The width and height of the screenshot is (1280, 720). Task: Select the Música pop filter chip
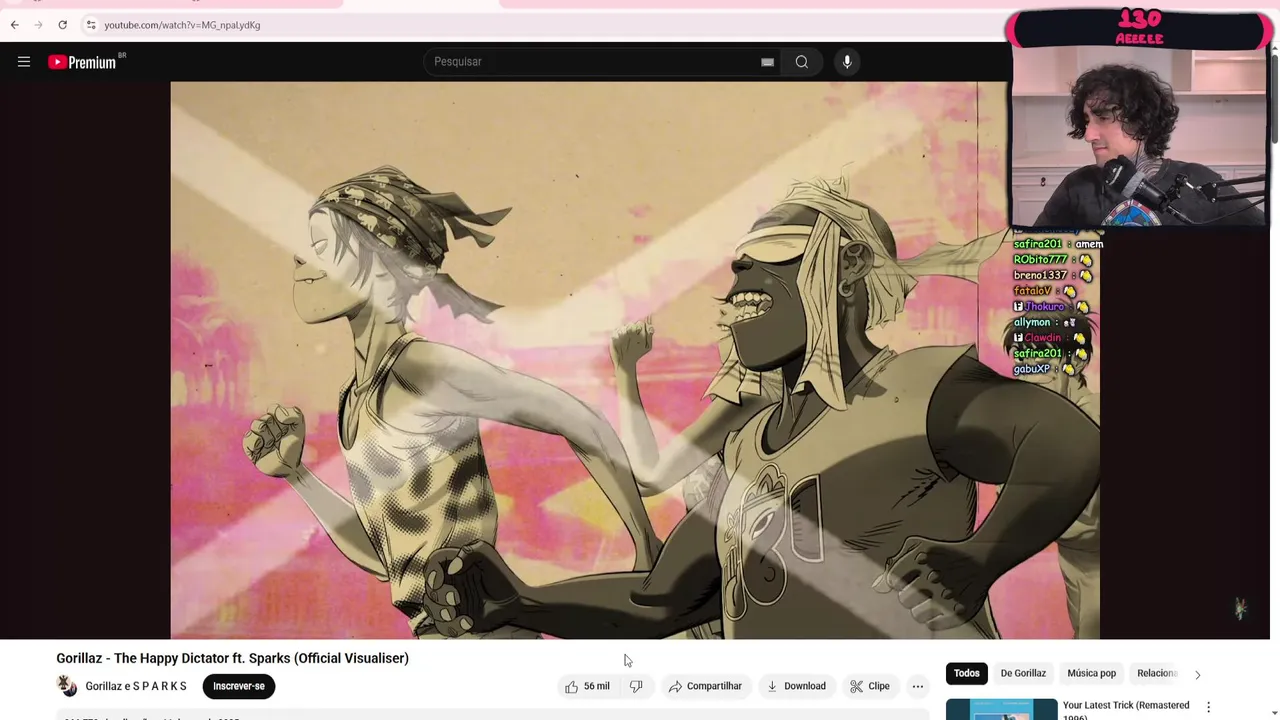pyautogui.click(x=1091, y=673)
